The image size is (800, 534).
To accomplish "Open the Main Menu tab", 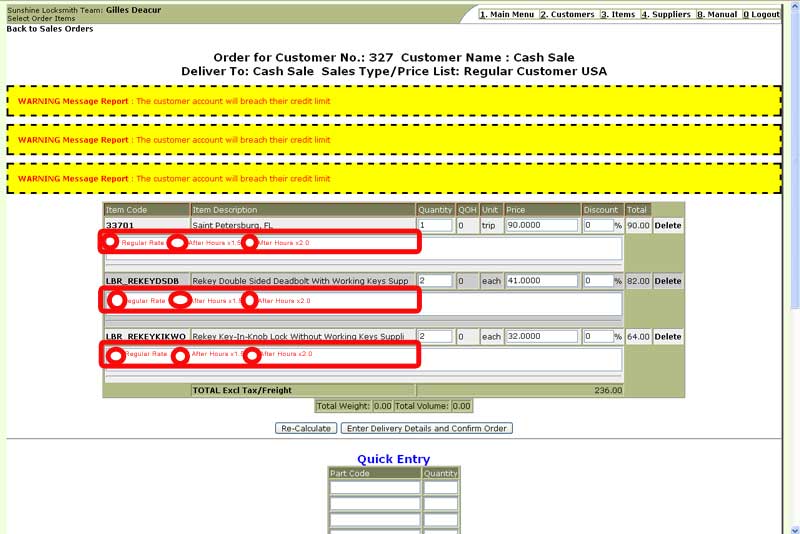I will click(x=507, y=14).
